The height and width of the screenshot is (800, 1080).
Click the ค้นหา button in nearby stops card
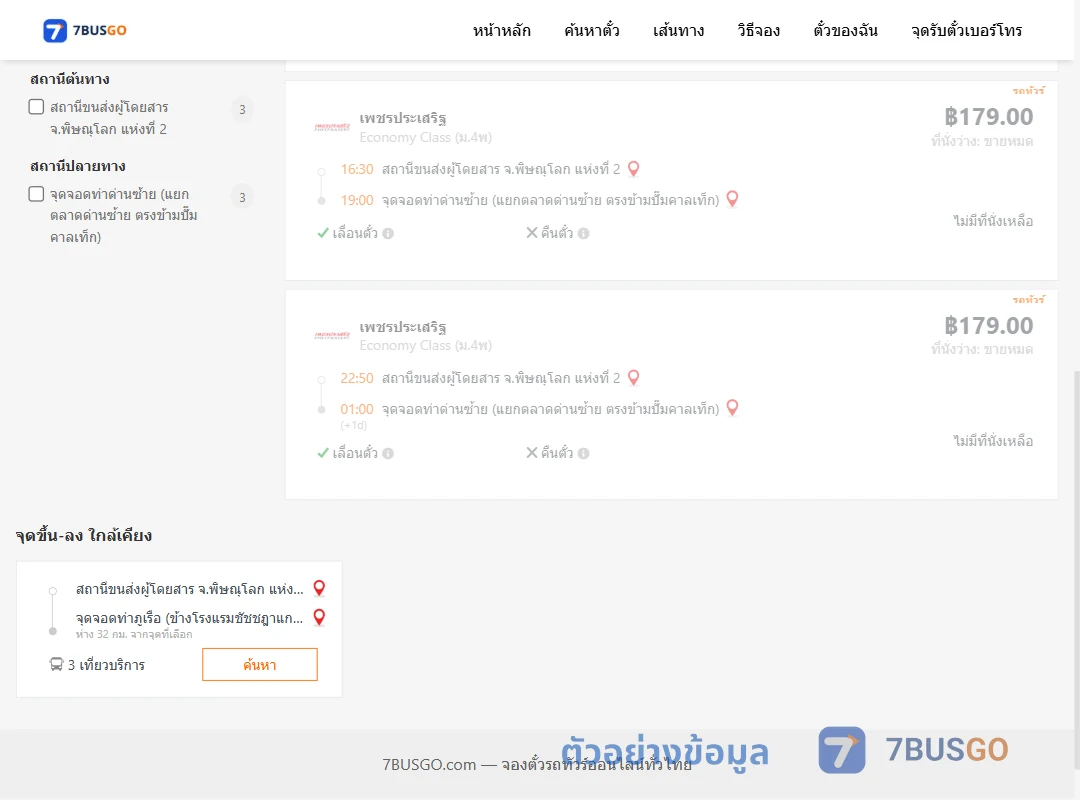coord(260,664)
